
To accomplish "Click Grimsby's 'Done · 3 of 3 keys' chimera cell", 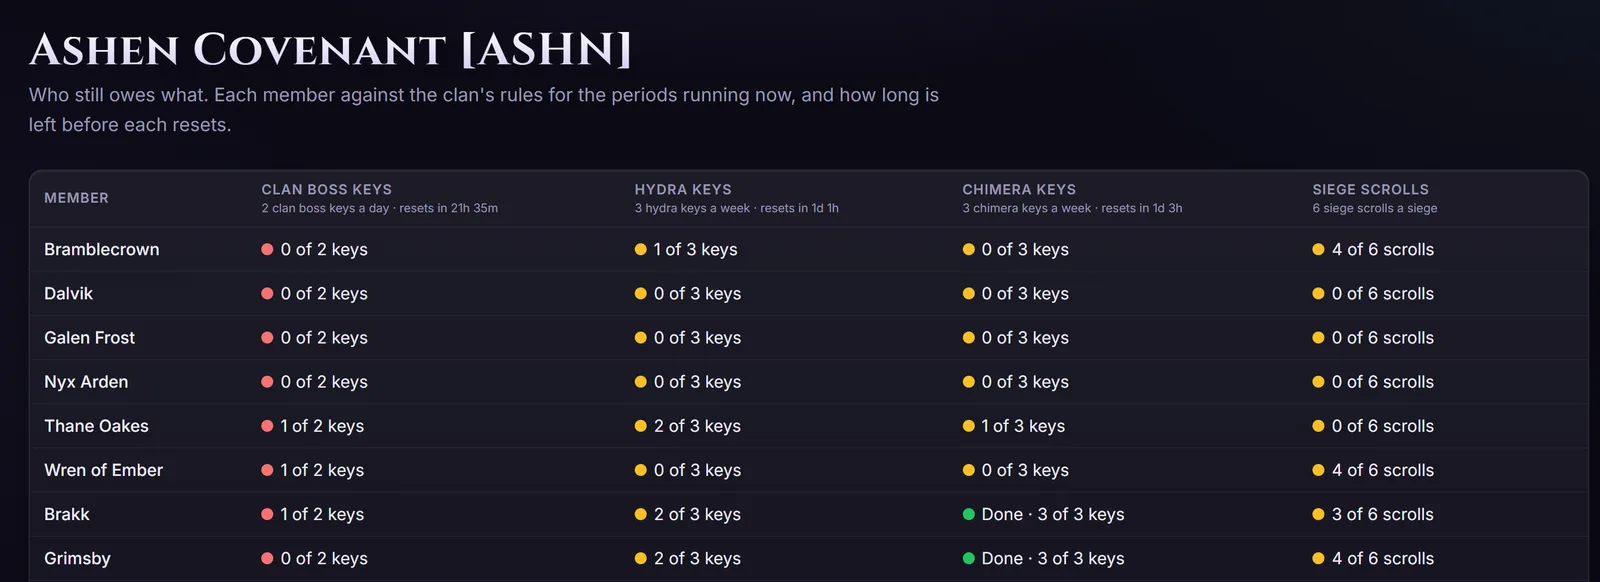I will click(x=1043, y=557).
